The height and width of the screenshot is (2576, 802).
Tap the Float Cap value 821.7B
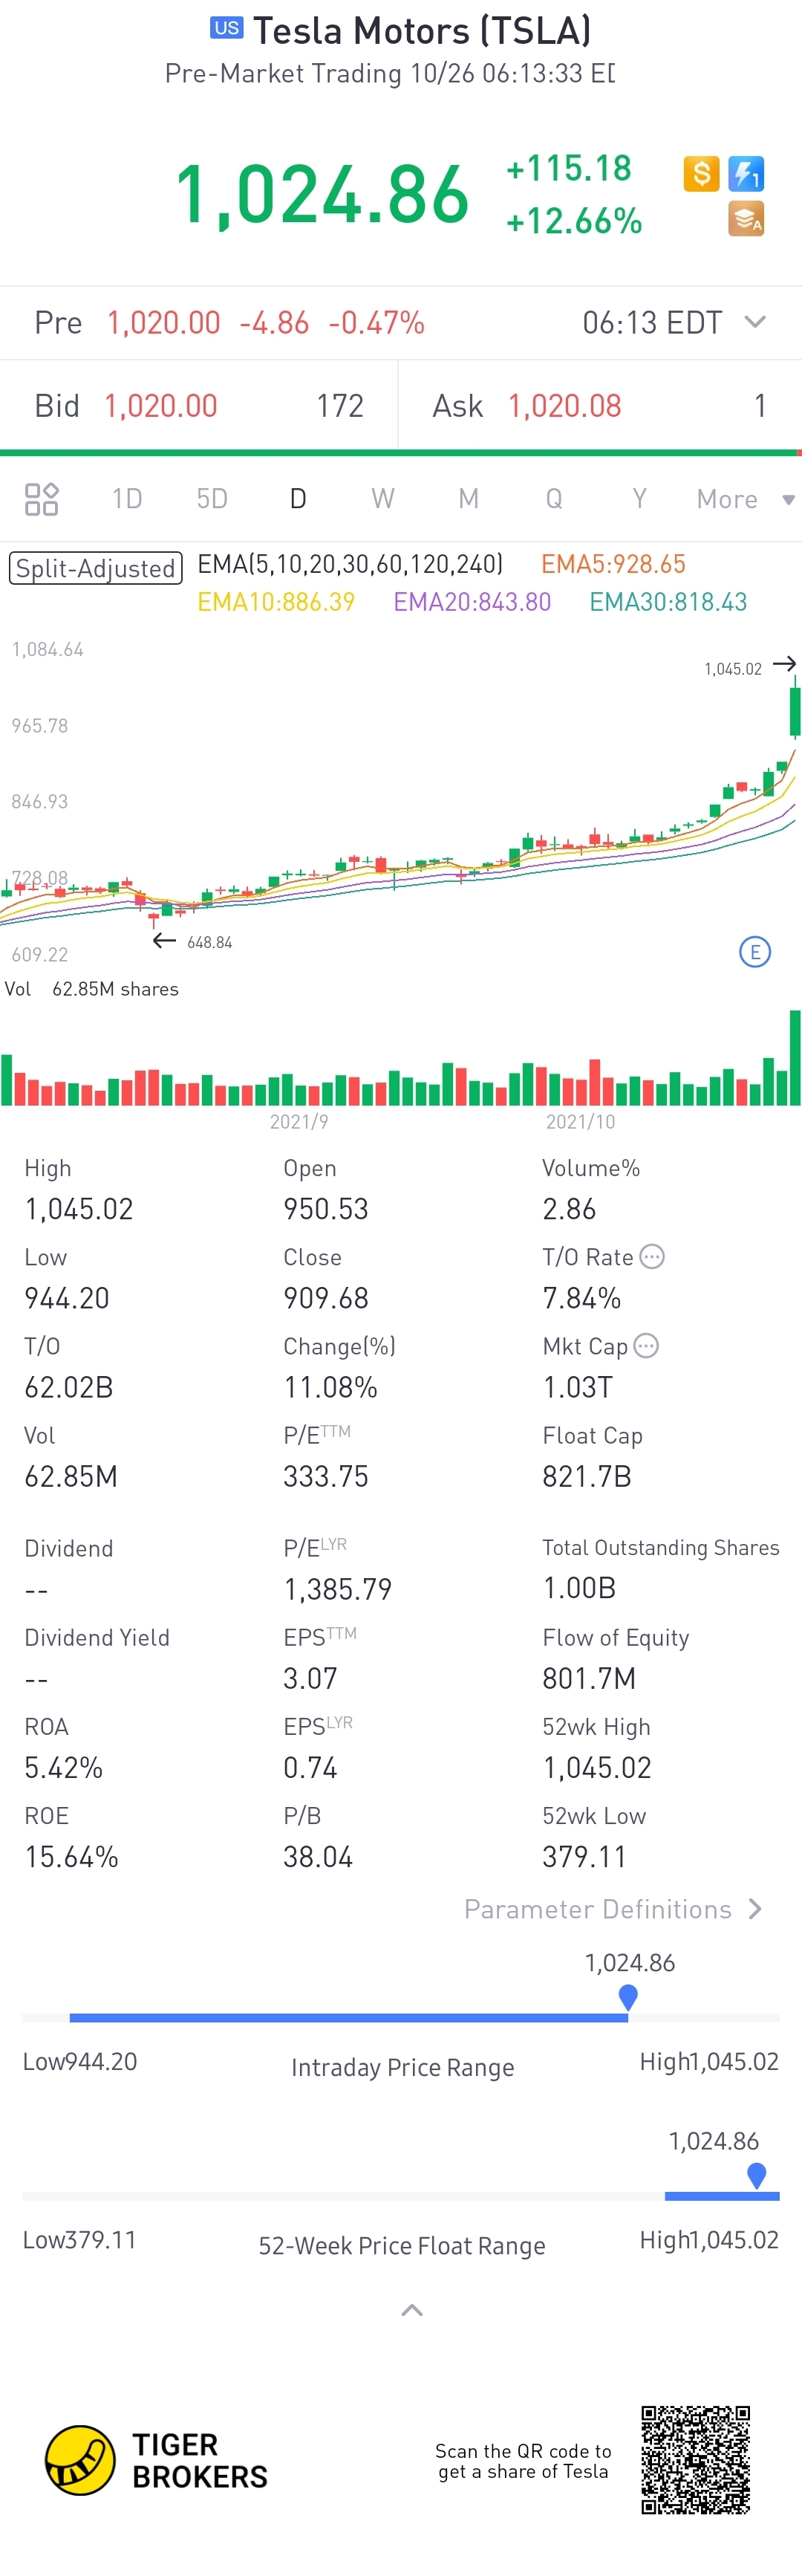(x=587, y=1476)
